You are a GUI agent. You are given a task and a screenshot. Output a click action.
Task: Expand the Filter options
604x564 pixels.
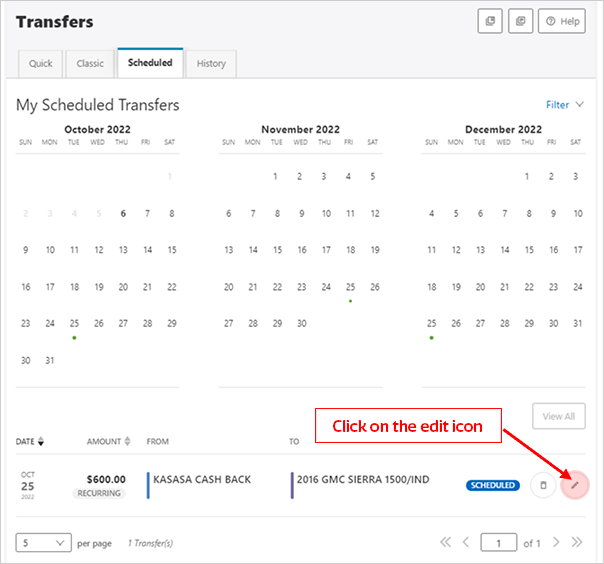565,105
